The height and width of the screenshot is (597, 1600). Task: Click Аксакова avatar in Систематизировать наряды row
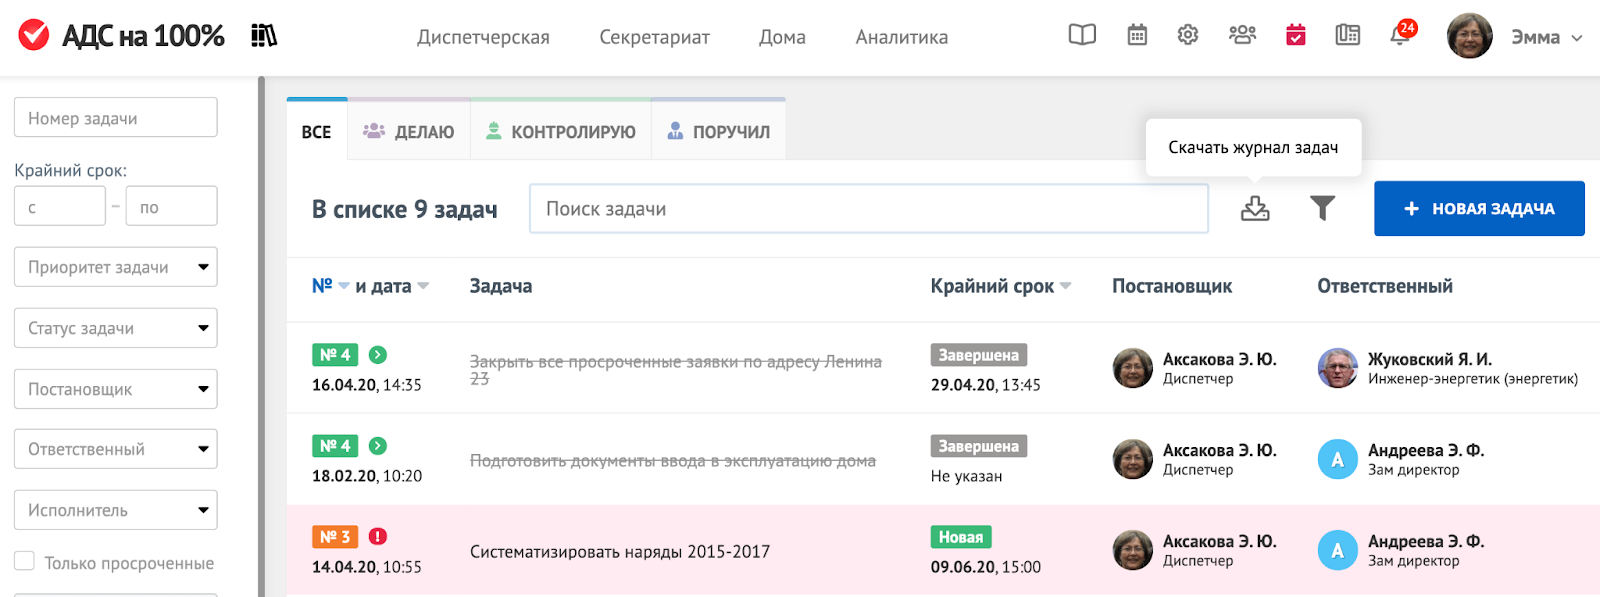[x=1133, y=550]
